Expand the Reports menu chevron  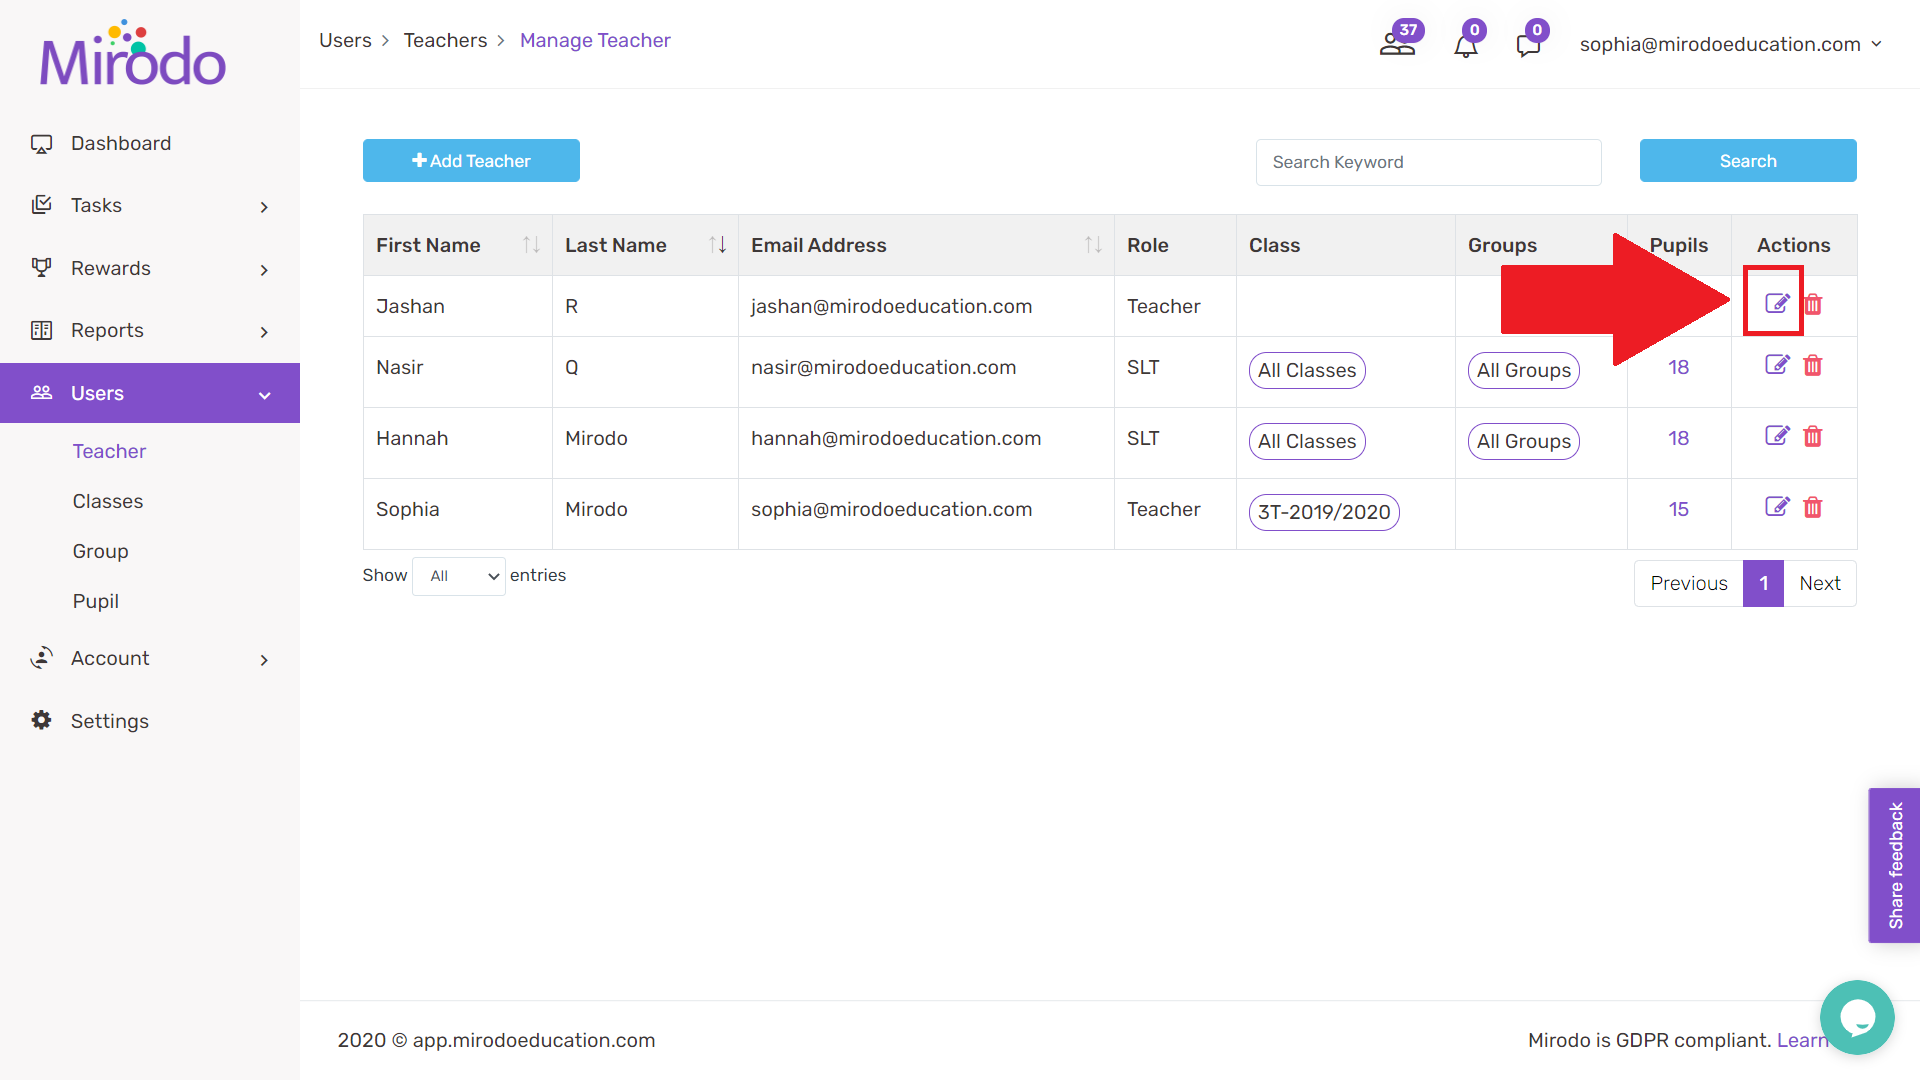264,332
